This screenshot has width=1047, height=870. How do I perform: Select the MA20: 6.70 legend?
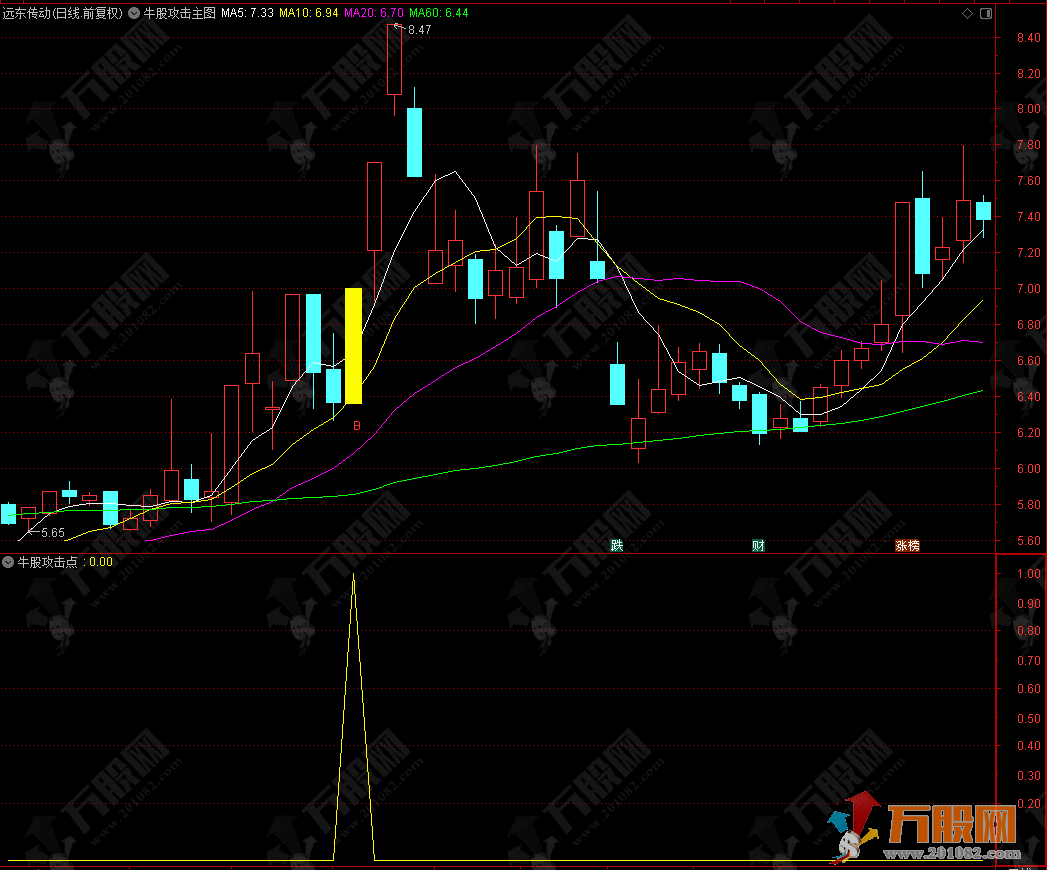(x=373, y=13)
